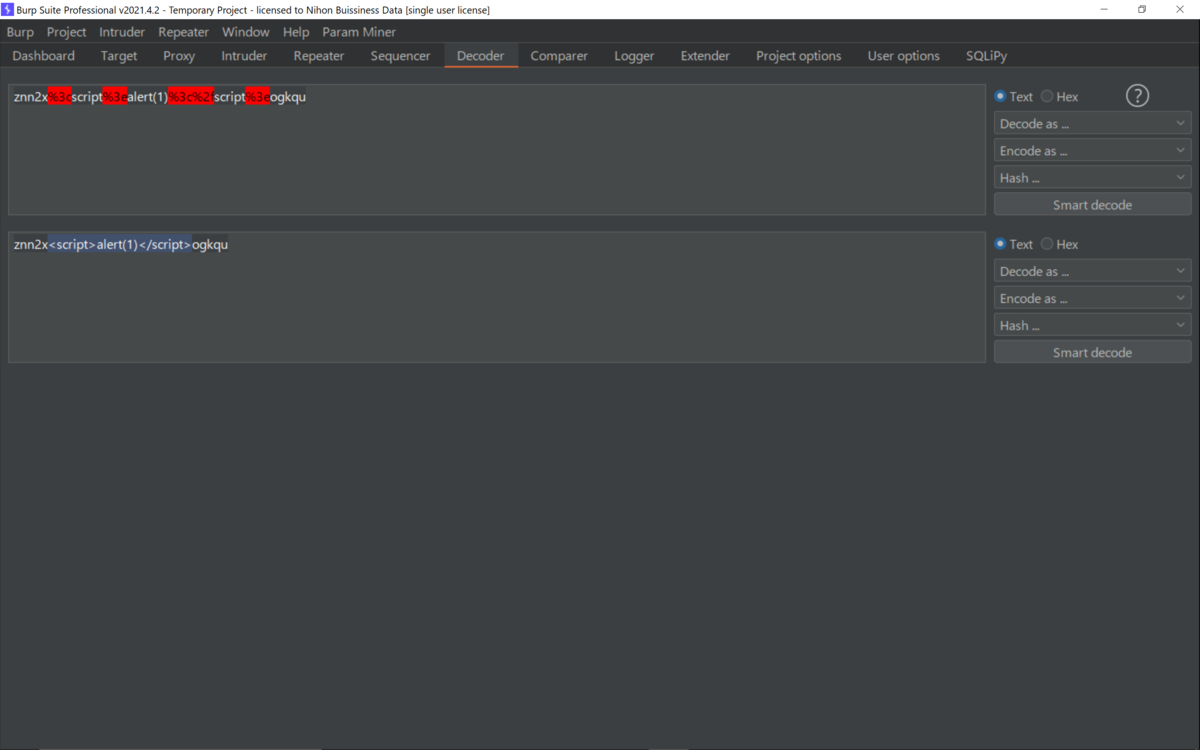
Task: Open lower panel's Encode as dropdown
Action: (1092, 298)
